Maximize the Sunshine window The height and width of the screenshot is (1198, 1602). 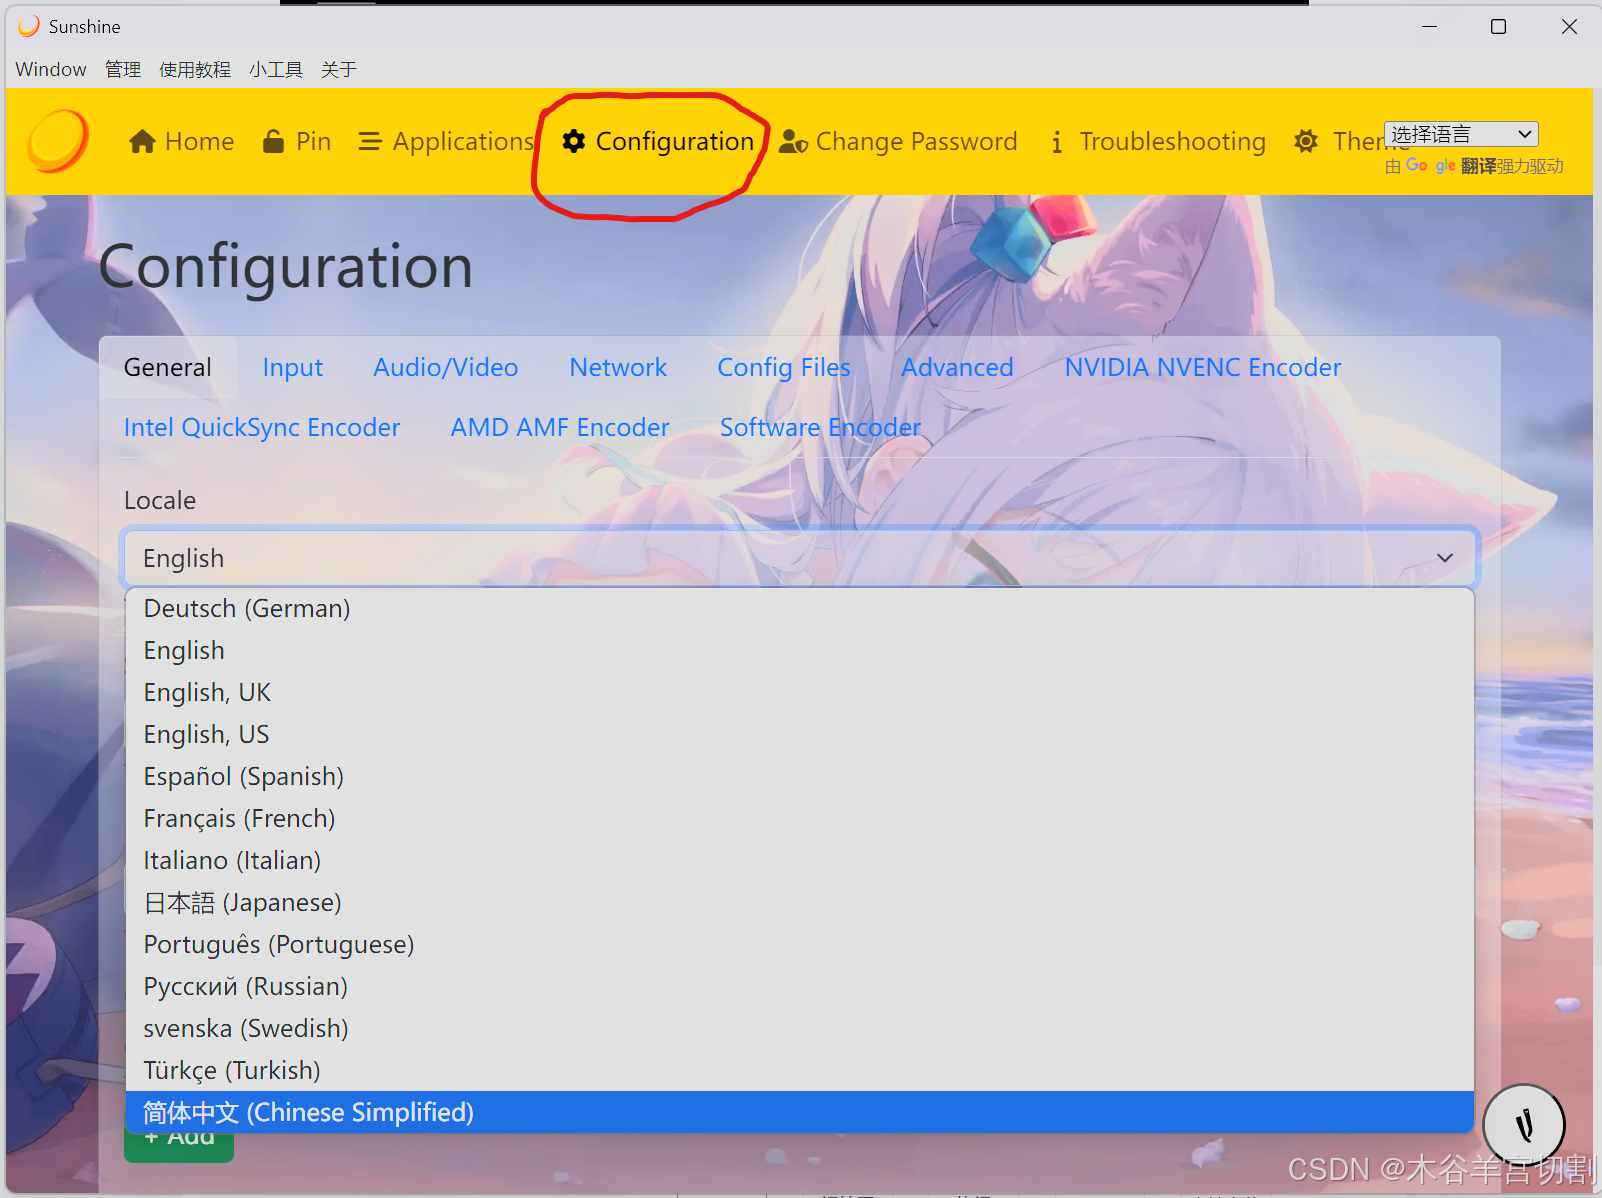1498,26
